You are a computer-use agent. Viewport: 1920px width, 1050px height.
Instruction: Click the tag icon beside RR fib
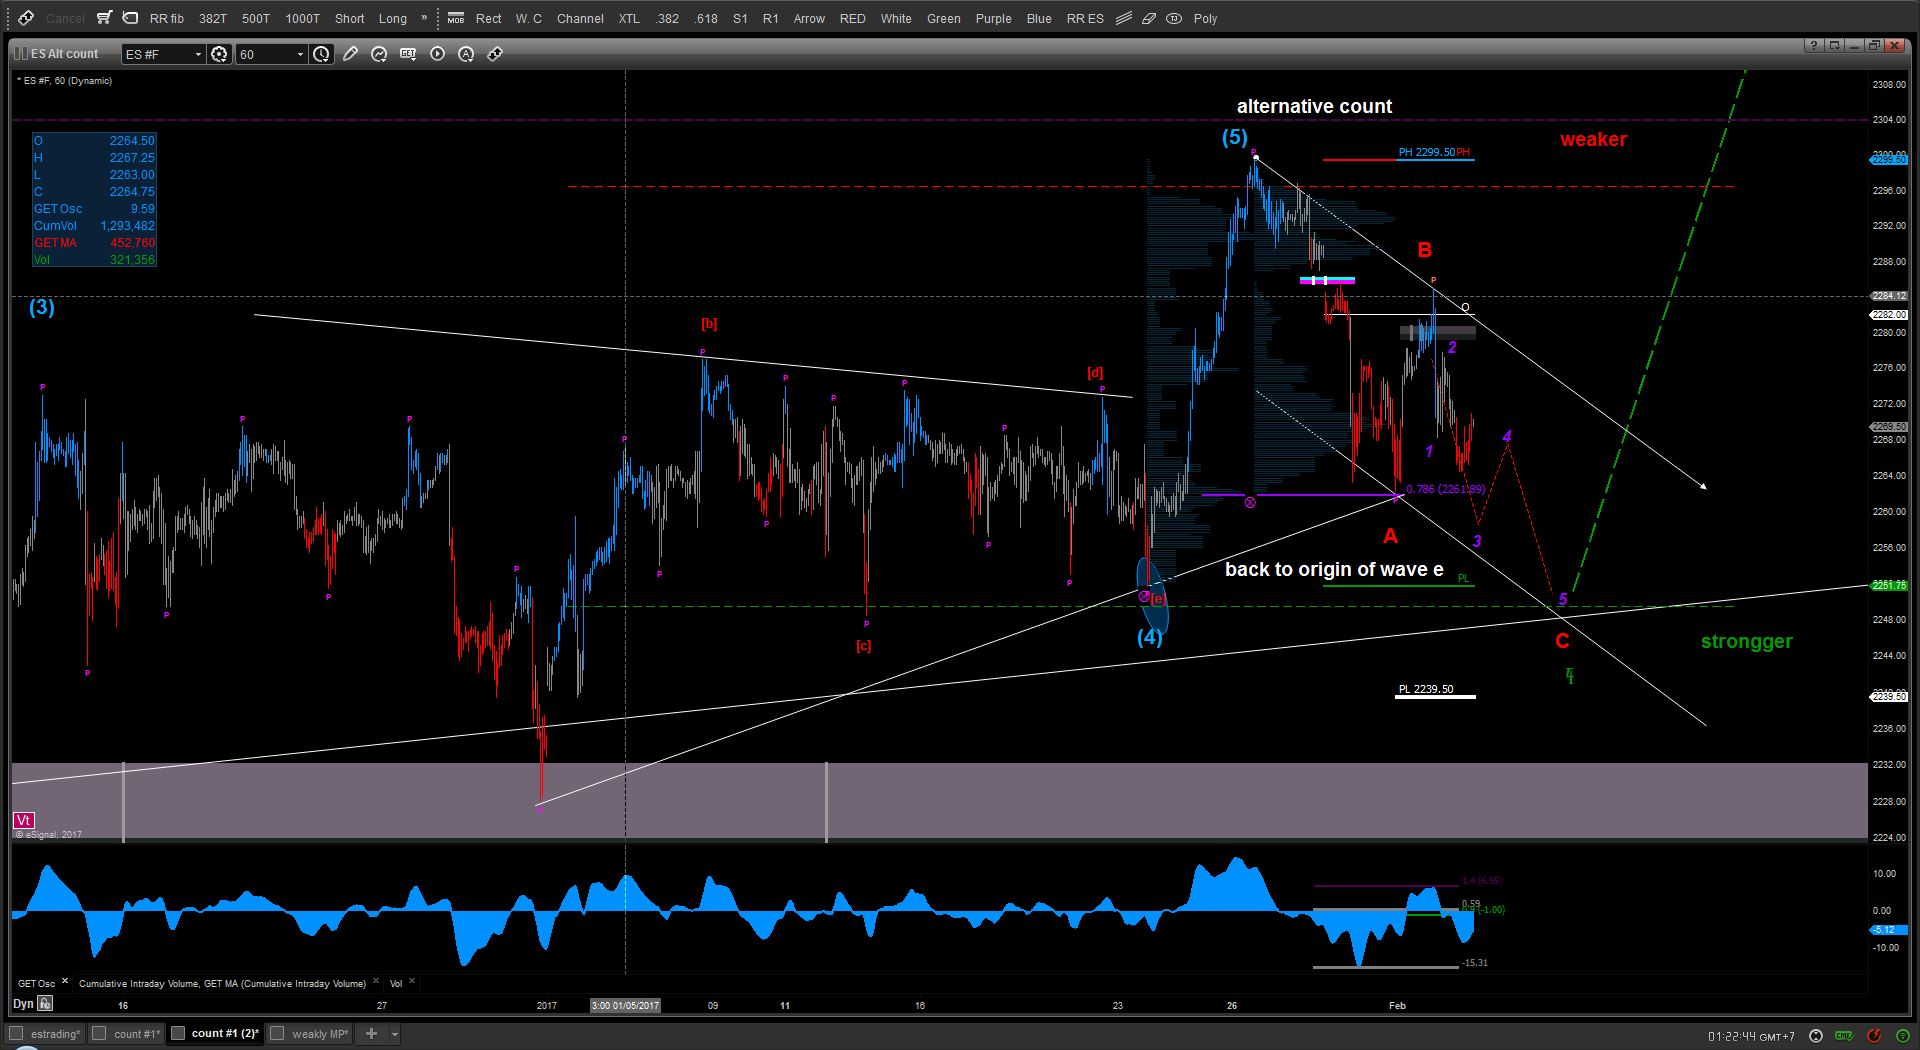tap(130, 18)
